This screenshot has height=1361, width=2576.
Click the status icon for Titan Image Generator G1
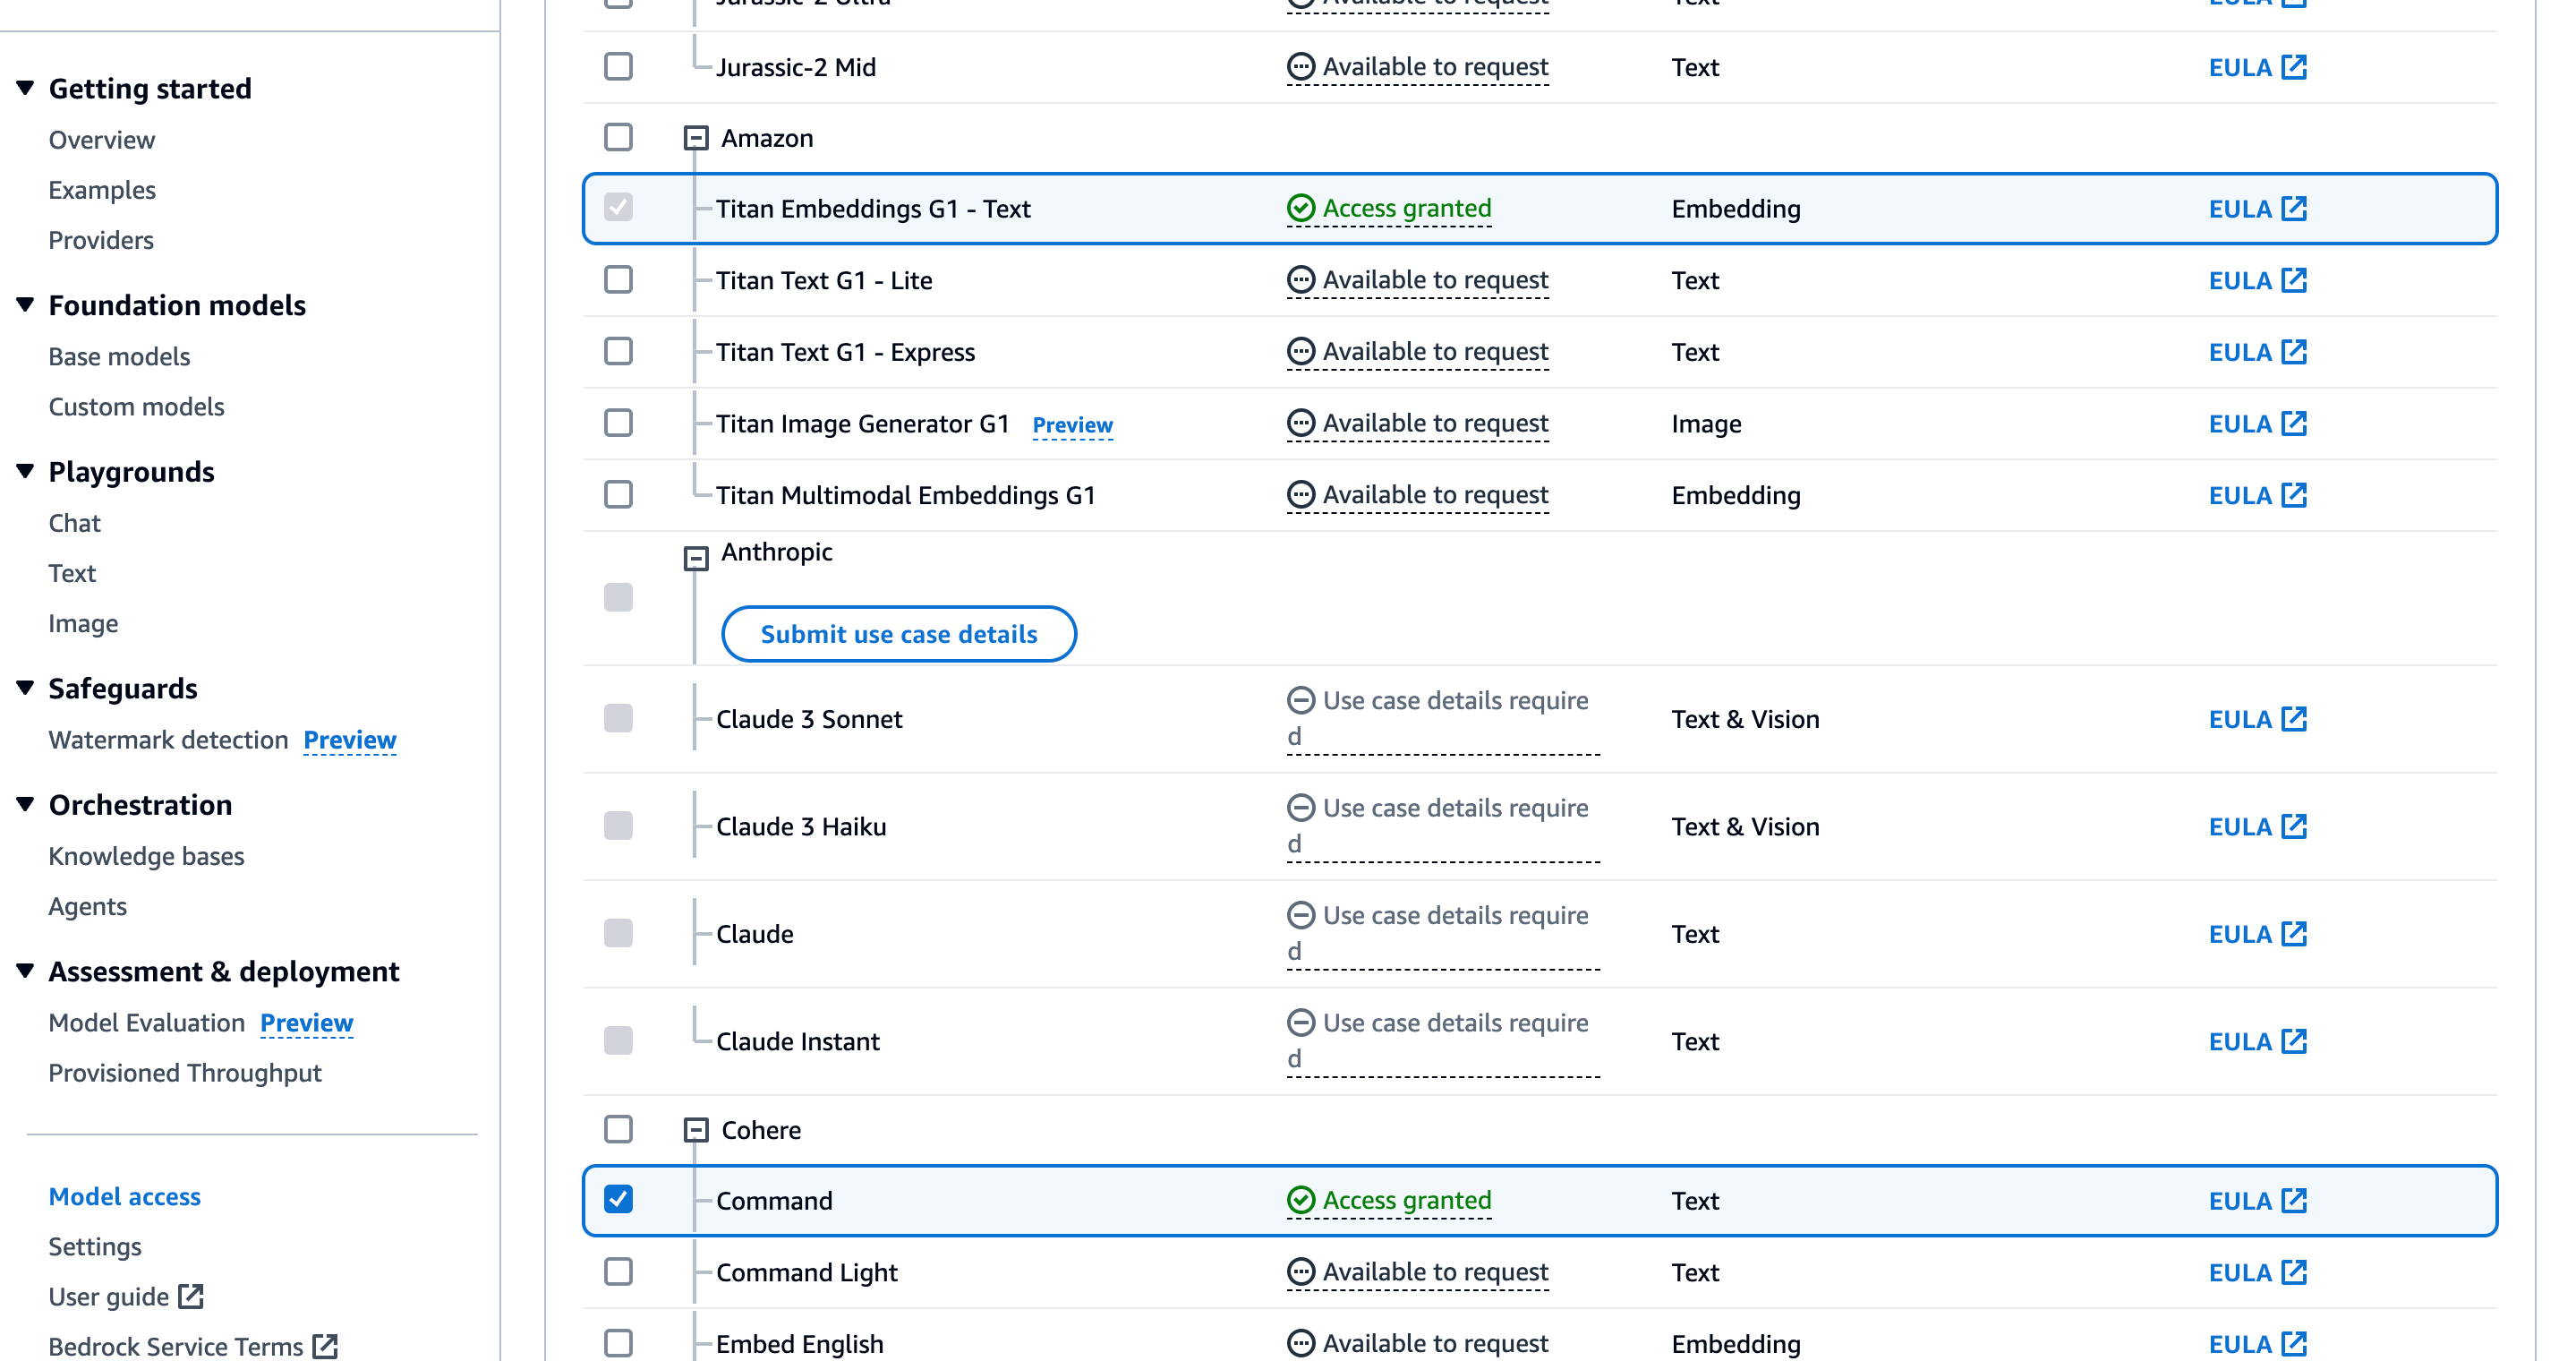[x=1300, y=423]
